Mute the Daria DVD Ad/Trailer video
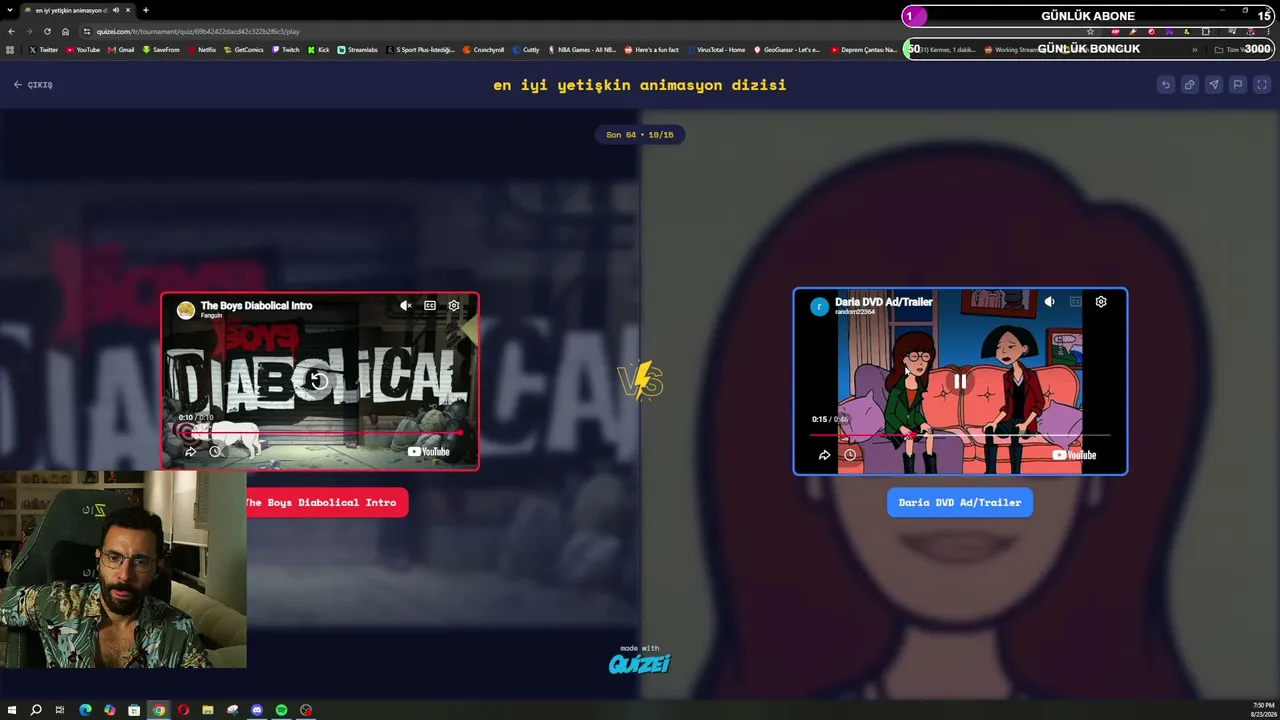 pos(1049,302)
